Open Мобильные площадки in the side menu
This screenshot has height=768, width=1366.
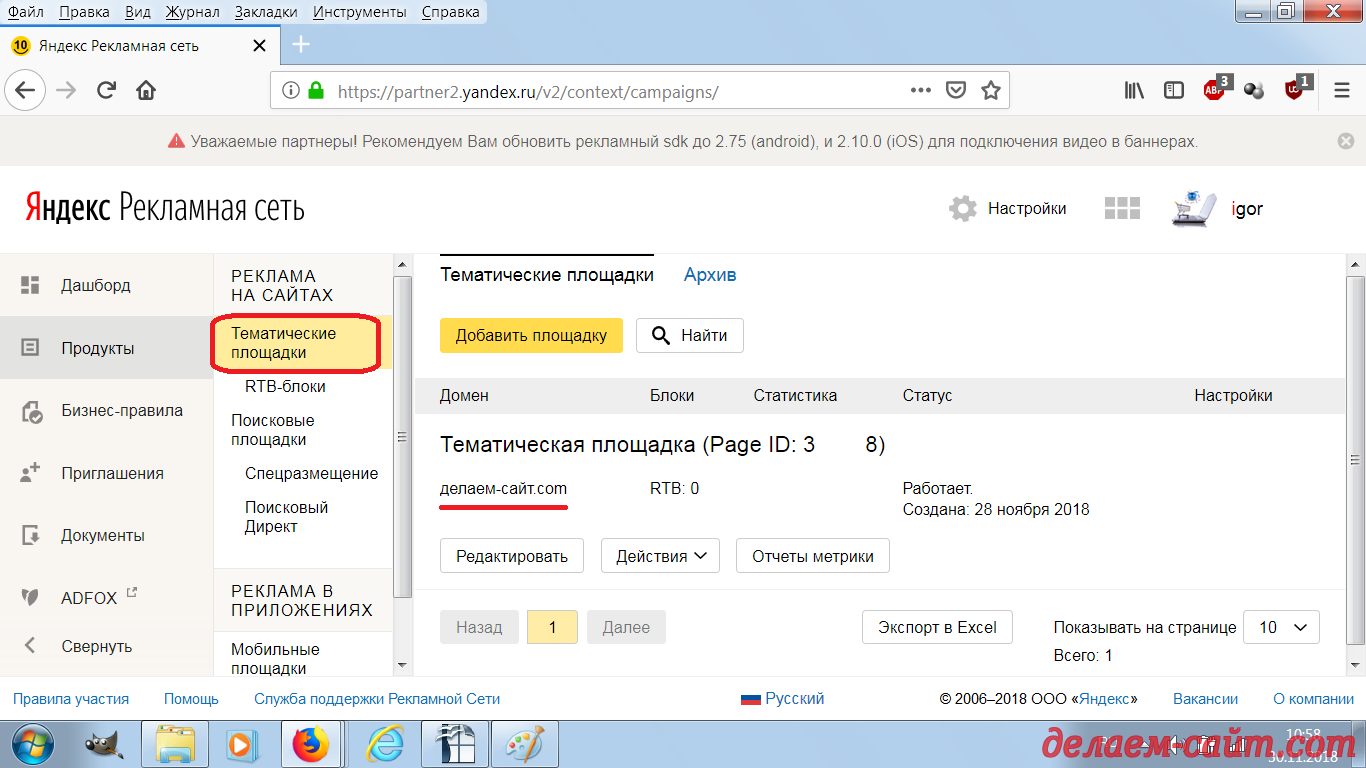275,659
